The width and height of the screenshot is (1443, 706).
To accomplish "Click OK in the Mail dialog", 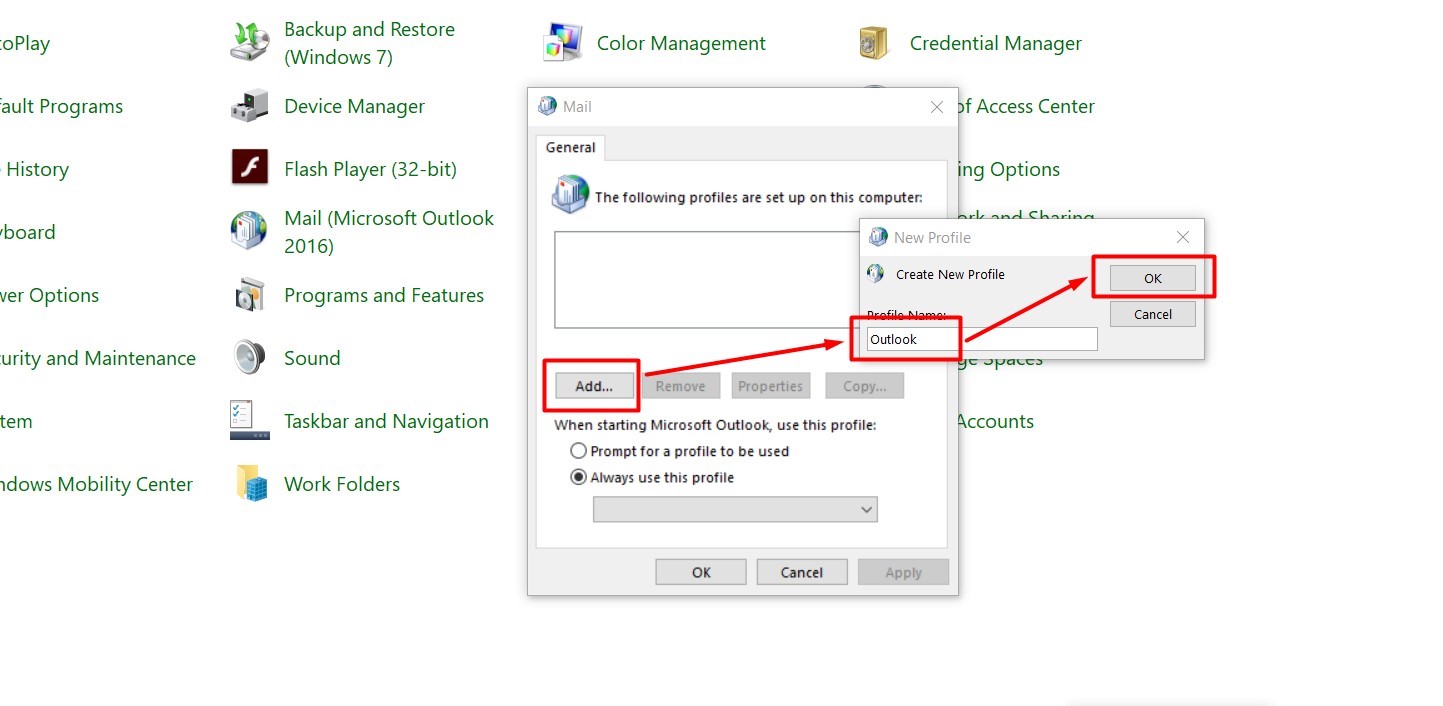I will pos(701,572).
